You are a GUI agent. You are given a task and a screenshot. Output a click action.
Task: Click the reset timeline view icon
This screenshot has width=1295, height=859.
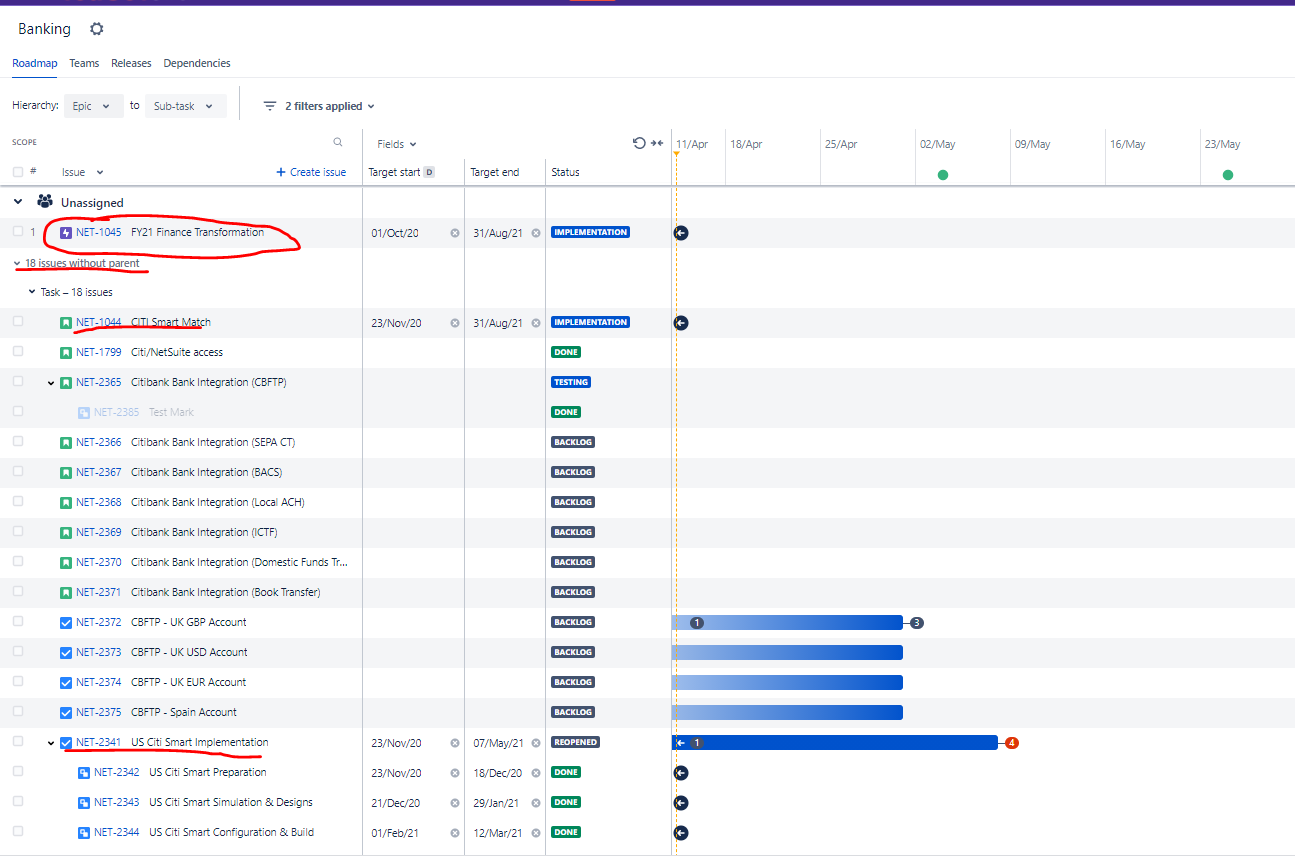click(x=639, y=143)
